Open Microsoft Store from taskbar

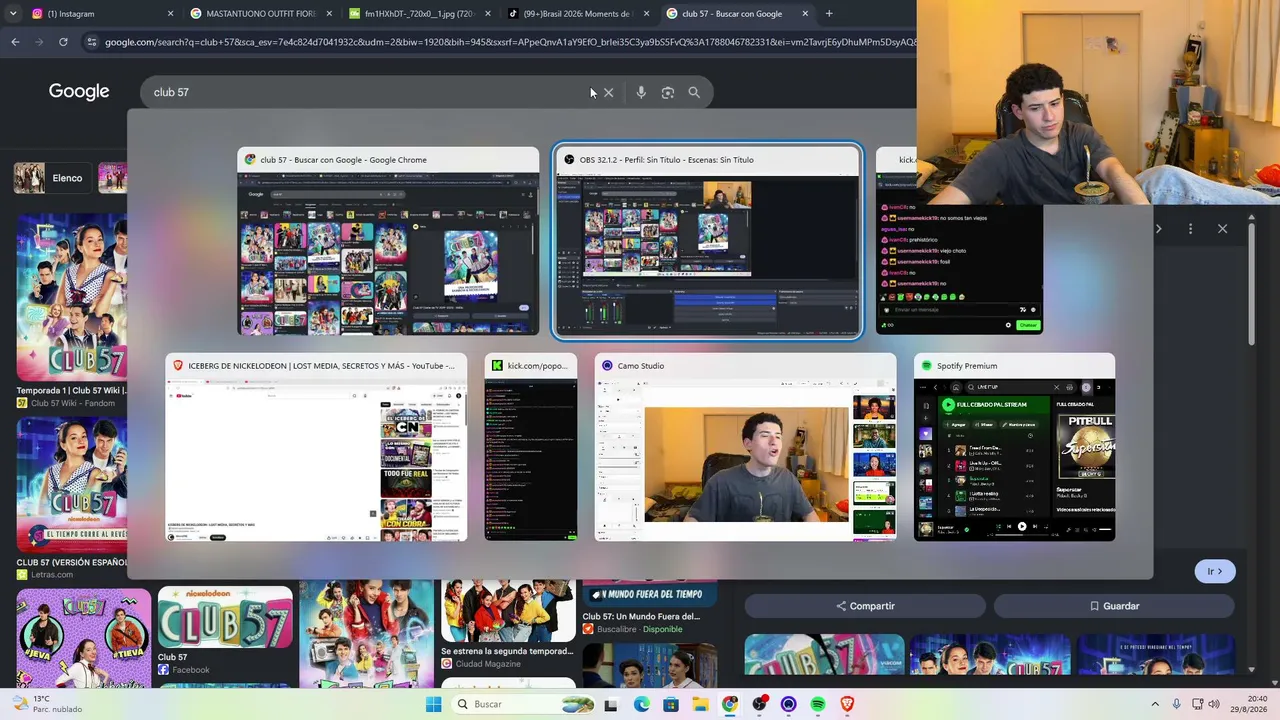click(x=671, y=704)
